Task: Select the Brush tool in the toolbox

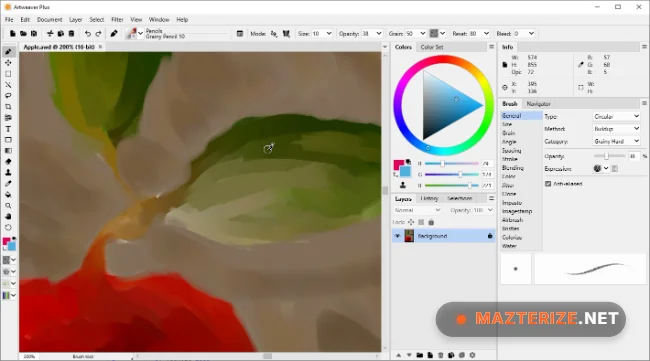Action: 8,52
